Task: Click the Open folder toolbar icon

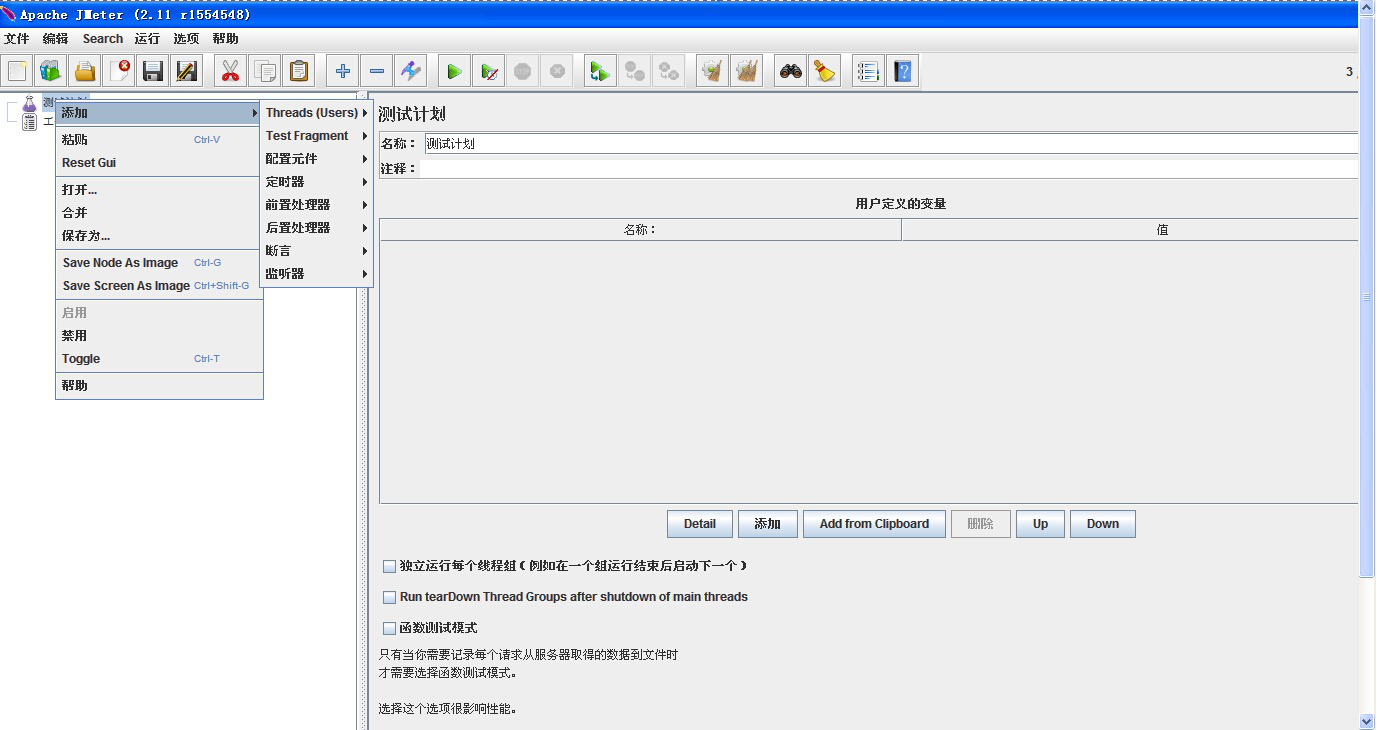Action: [85, 71]
